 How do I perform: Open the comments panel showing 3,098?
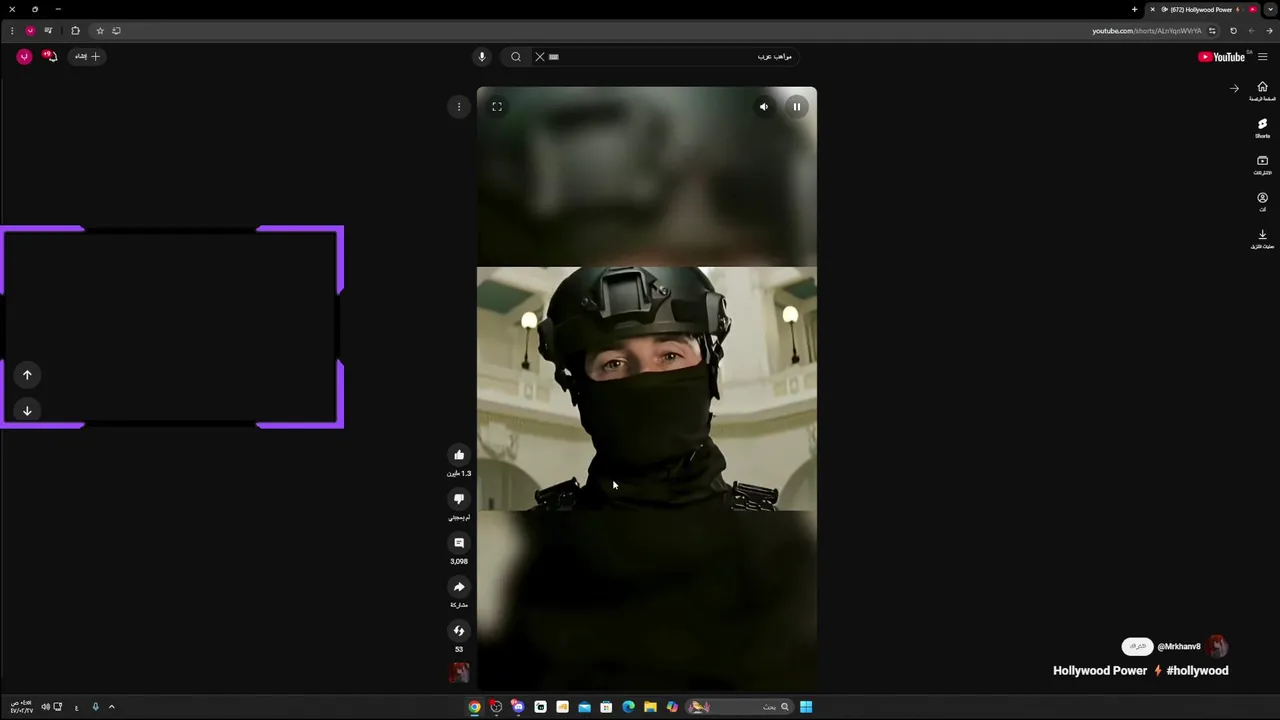459,543
